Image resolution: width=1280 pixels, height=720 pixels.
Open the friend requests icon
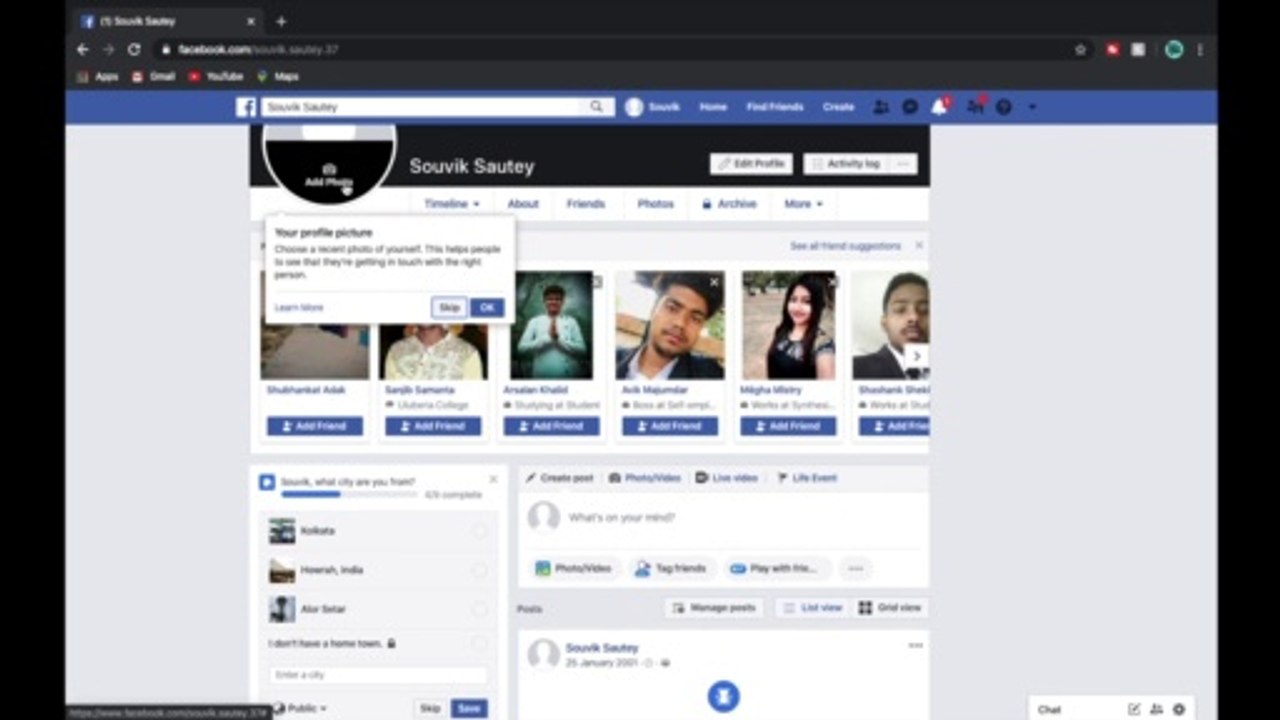881,107
